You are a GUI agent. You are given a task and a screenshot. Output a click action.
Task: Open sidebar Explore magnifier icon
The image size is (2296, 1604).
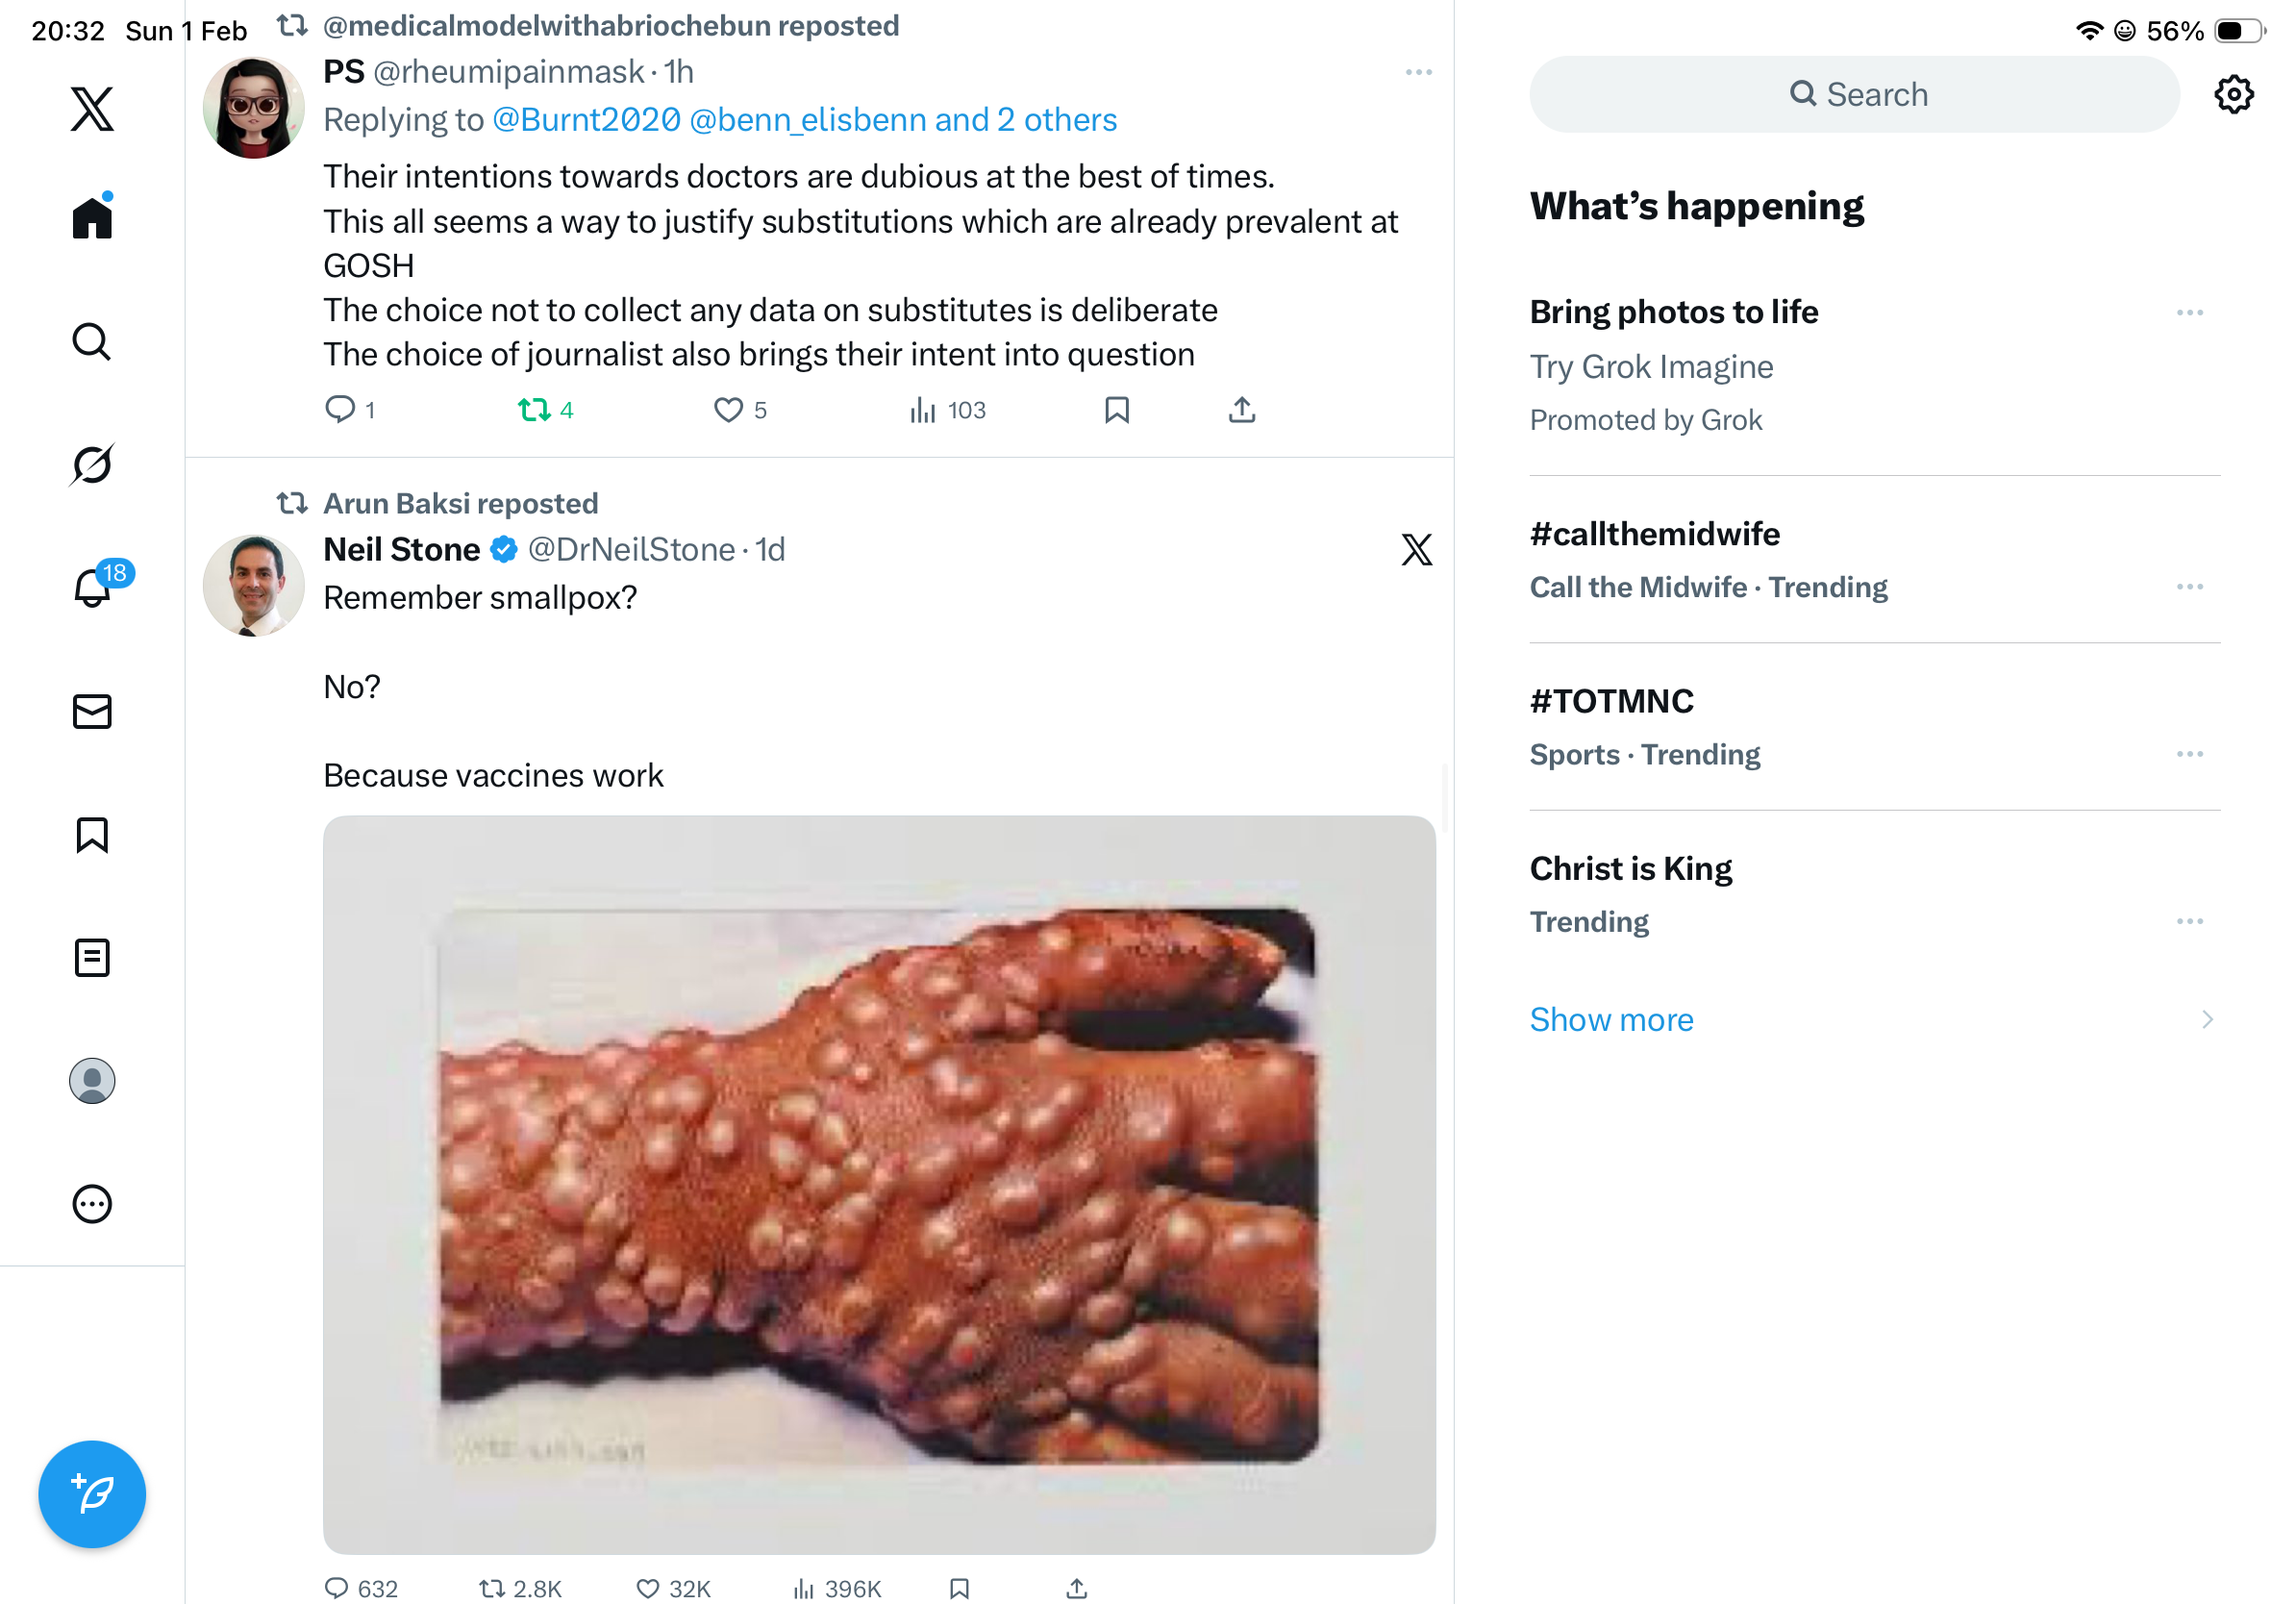coord(92,341)
